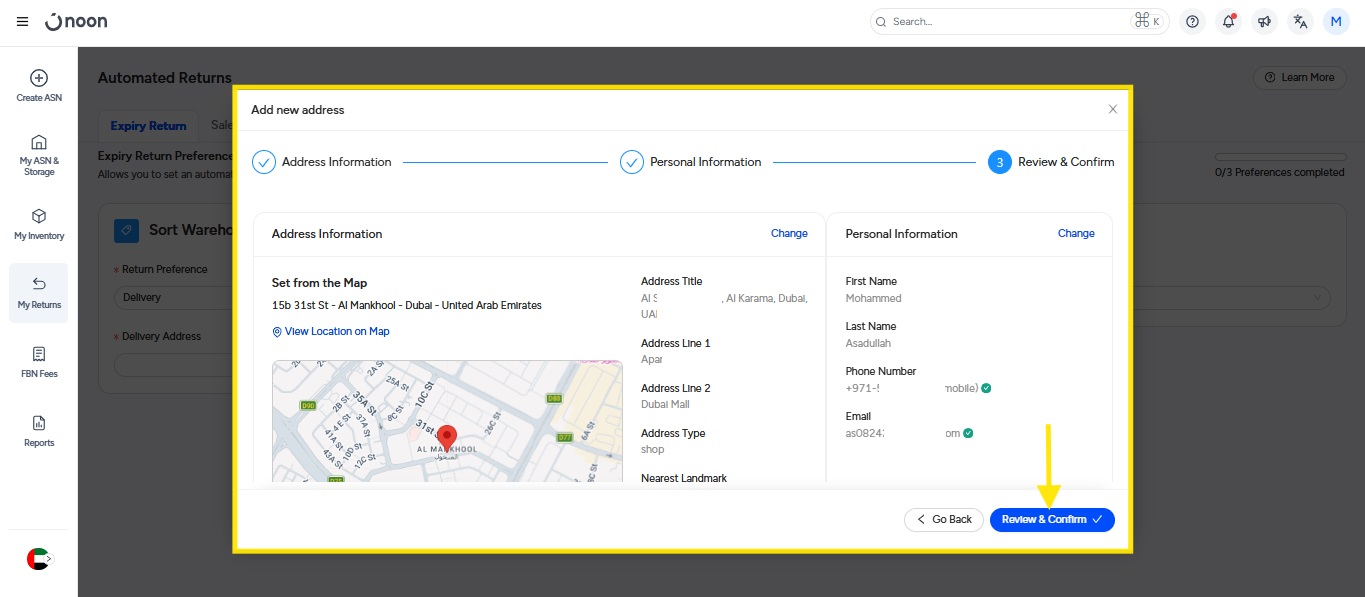Viewport: 1365px width, 597px height.
Task: Click the notifications bell icon
Action: pyautogui.click(x=1228, y=21)
